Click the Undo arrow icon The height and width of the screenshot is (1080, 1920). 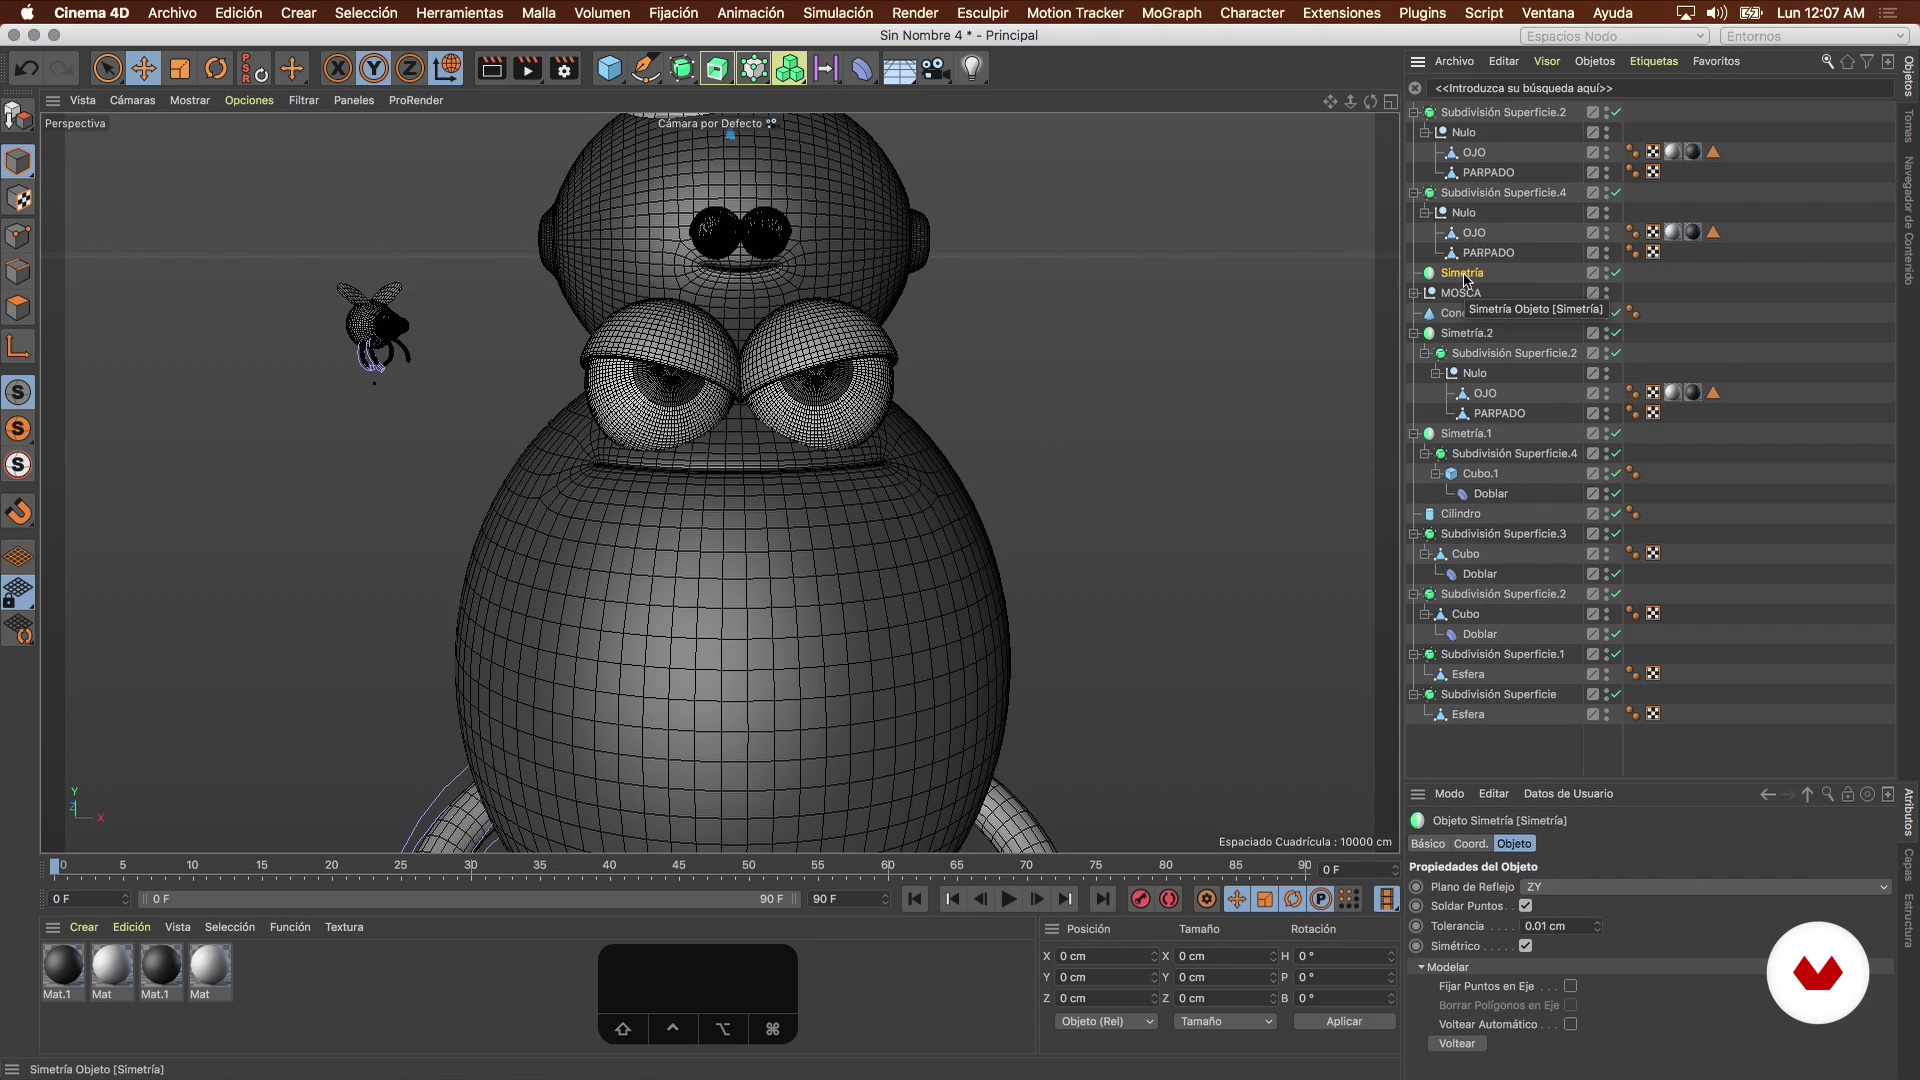27,69
